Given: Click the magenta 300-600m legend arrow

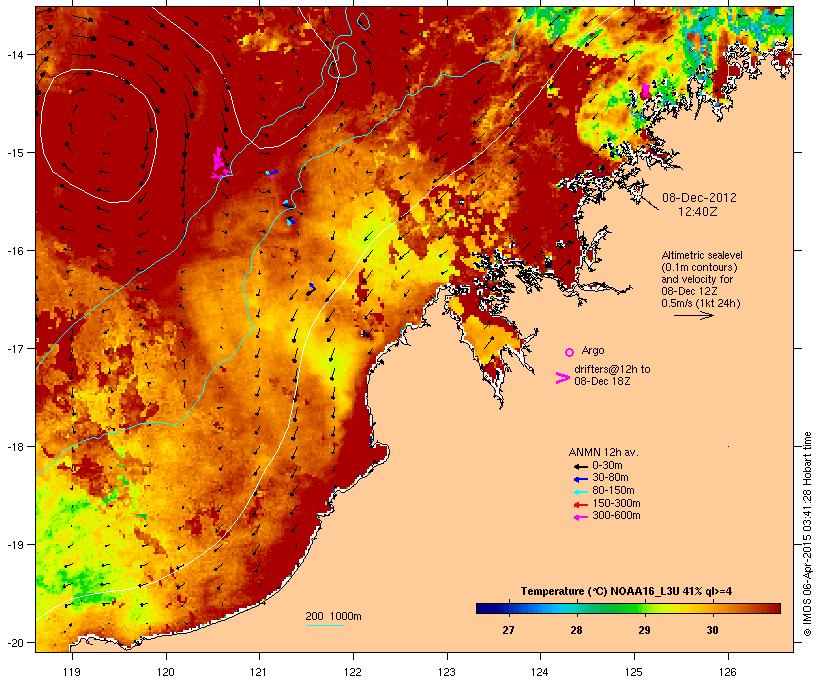Looking at the screenshot, I should pyautogui.click(x=580, y=517).
